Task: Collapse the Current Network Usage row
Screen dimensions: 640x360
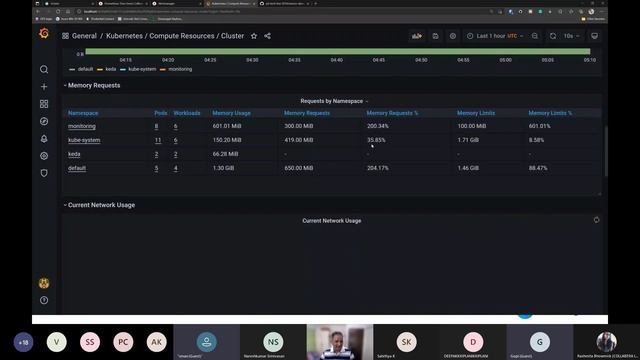Action: (x=99, y=205)
